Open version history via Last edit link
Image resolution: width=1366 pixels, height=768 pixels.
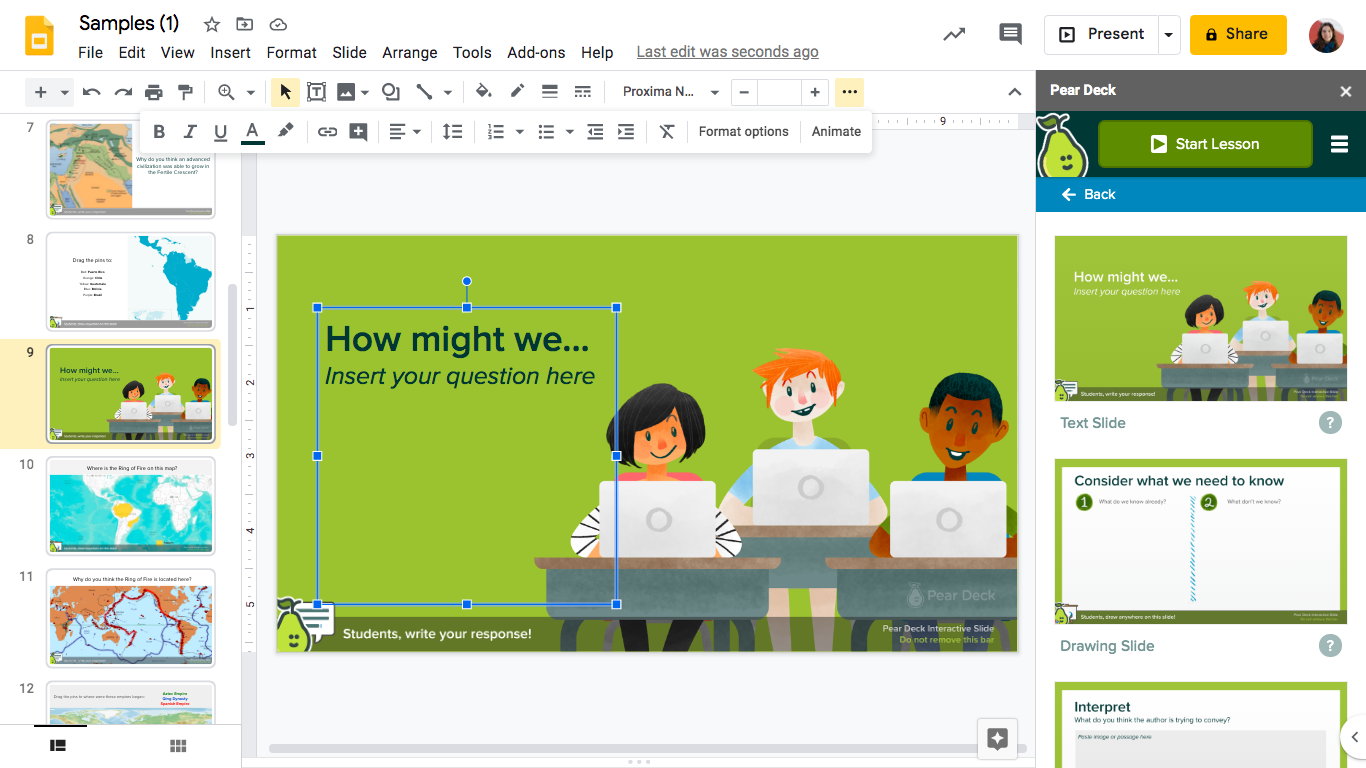click(727, 51)
